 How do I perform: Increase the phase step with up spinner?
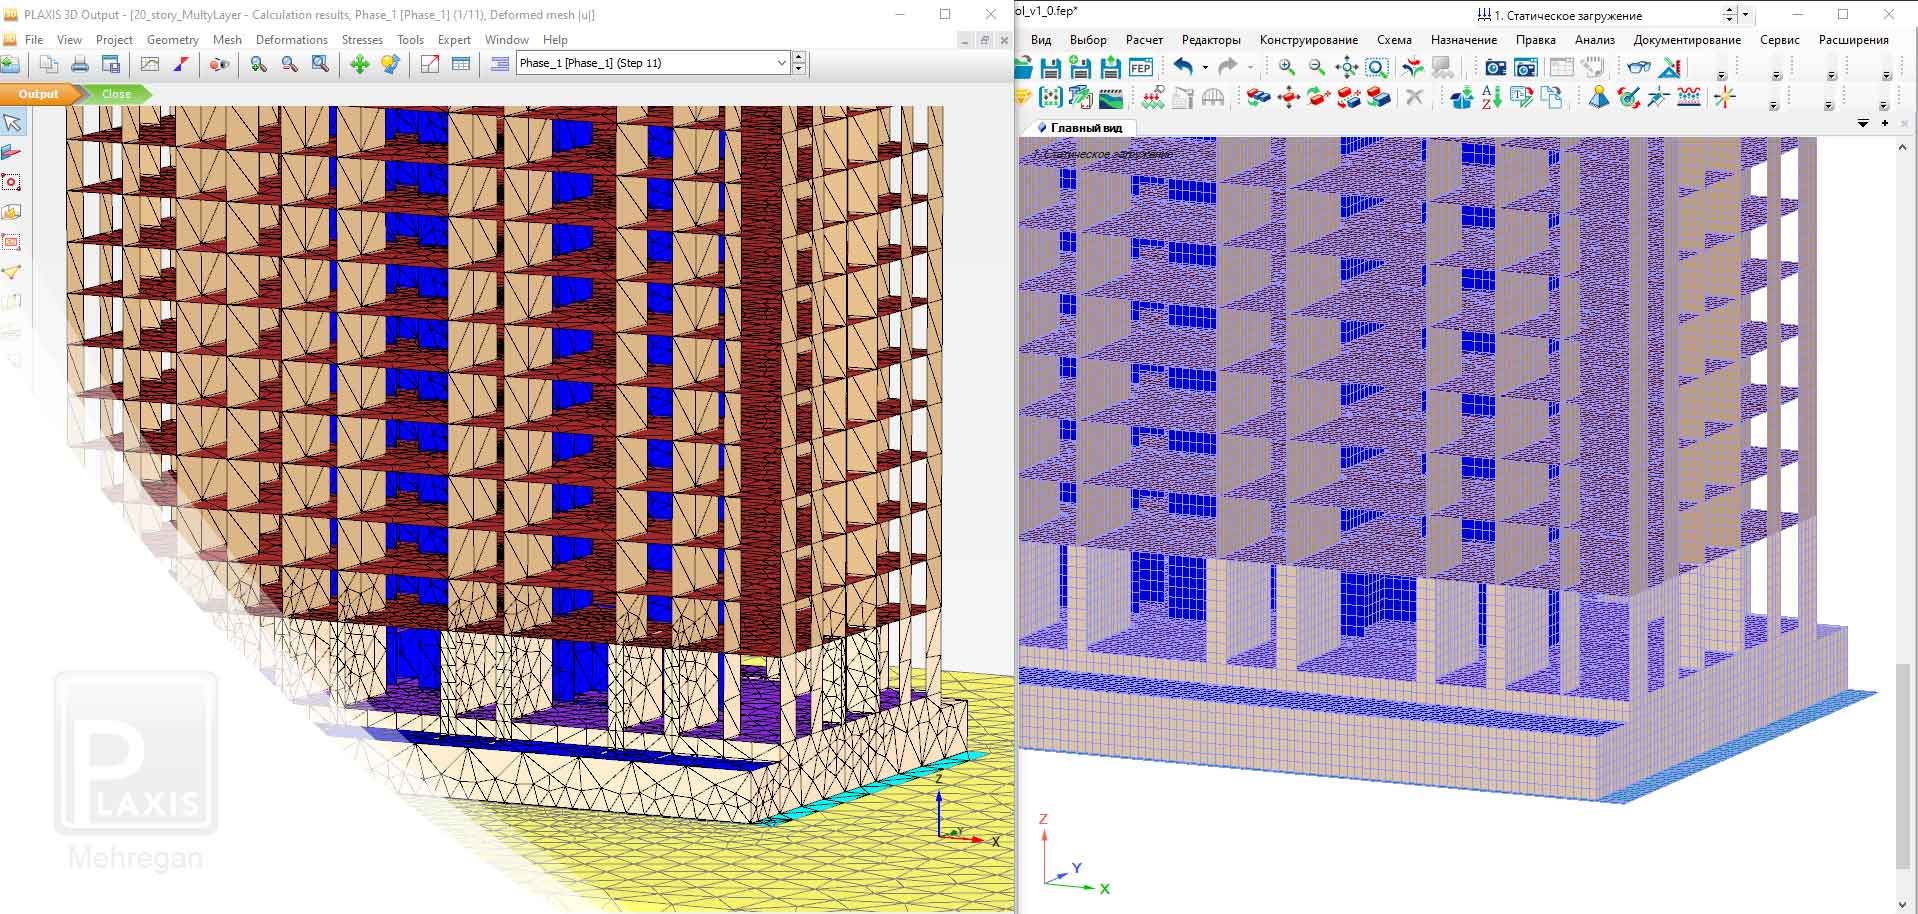point(799,58)
